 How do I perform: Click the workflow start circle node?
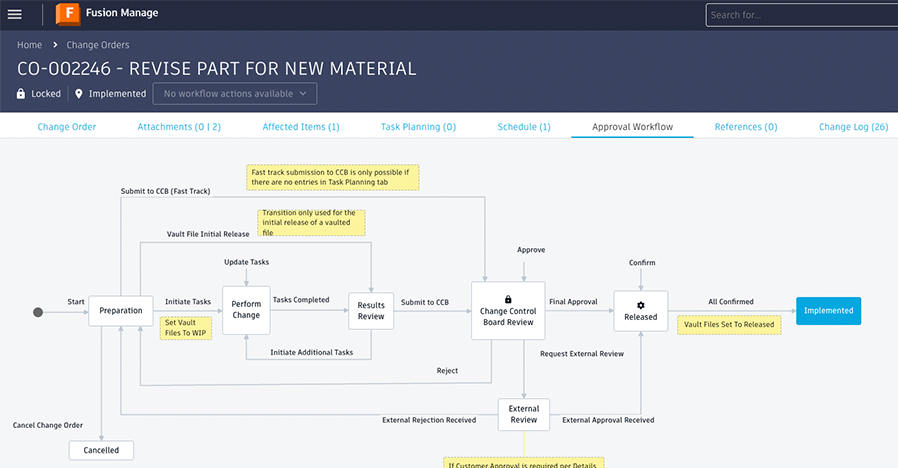pos(38,312)
